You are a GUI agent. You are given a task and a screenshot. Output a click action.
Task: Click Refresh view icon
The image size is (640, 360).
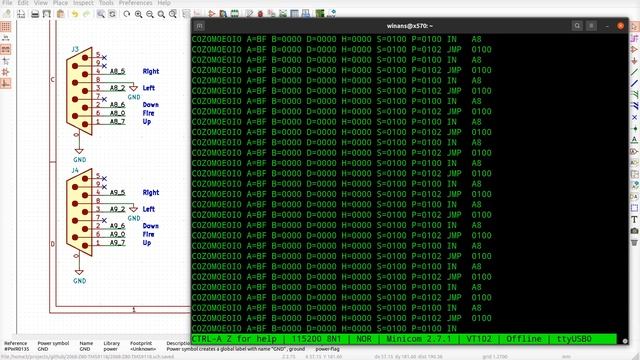(x=127, y=14)
